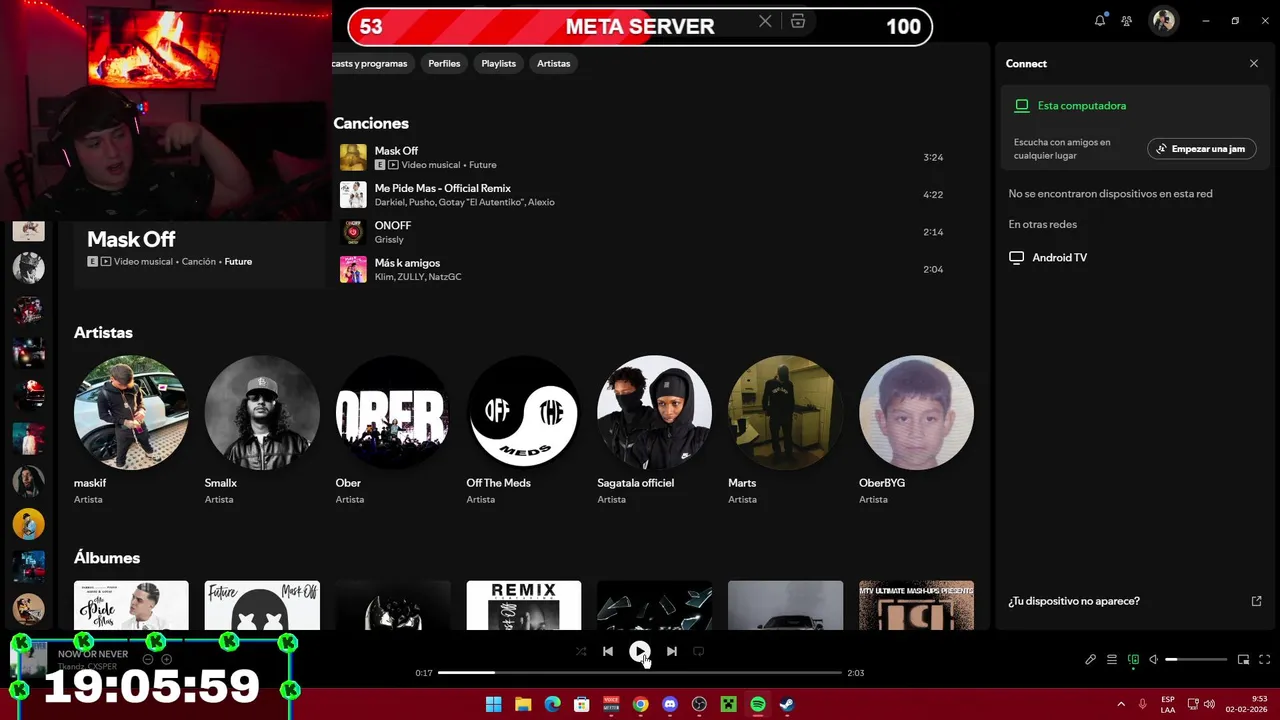Toggle shuffle in the player bar
Image resolution: width=1280 pixels, height=720 pixels.
point(581,651)
